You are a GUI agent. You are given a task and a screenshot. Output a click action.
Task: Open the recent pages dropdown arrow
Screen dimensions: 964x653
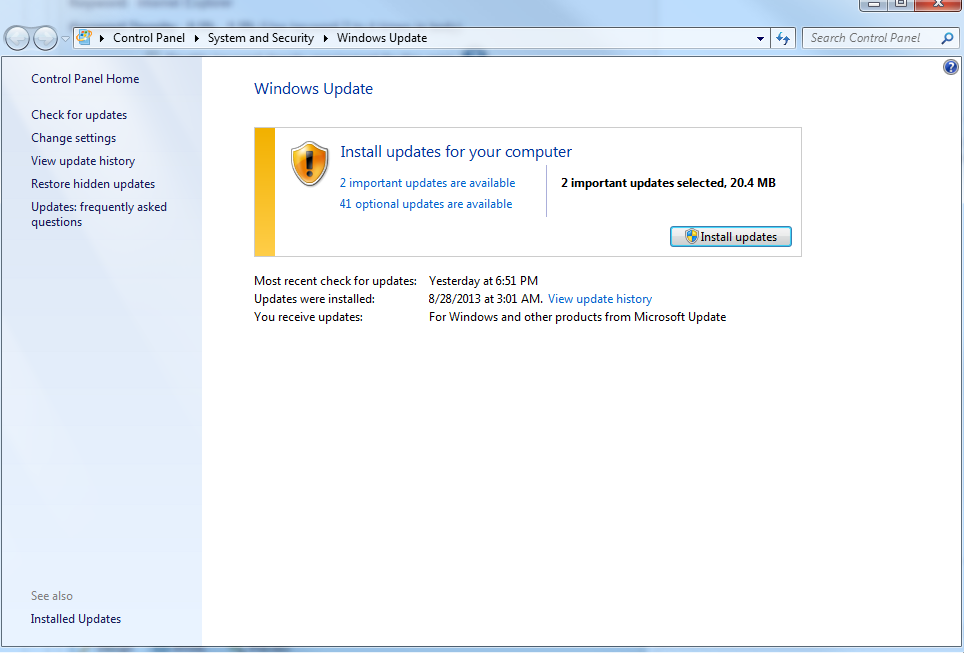click(x=66, y=39)
